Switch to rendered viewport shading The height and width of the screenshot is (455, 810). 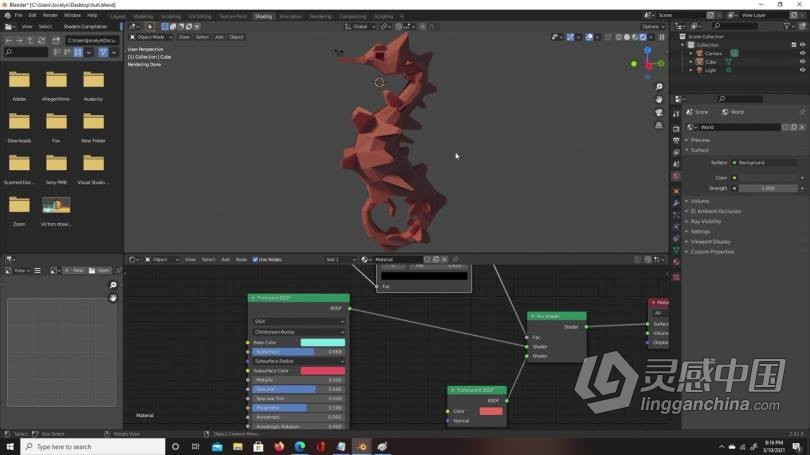pos(643,37)
